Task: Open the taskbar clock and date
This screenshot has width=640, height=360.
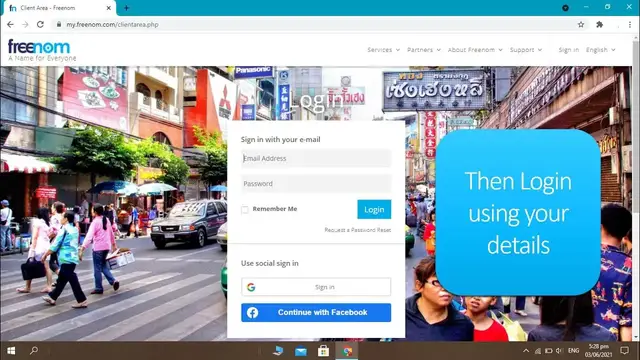Action: (599, 351)
